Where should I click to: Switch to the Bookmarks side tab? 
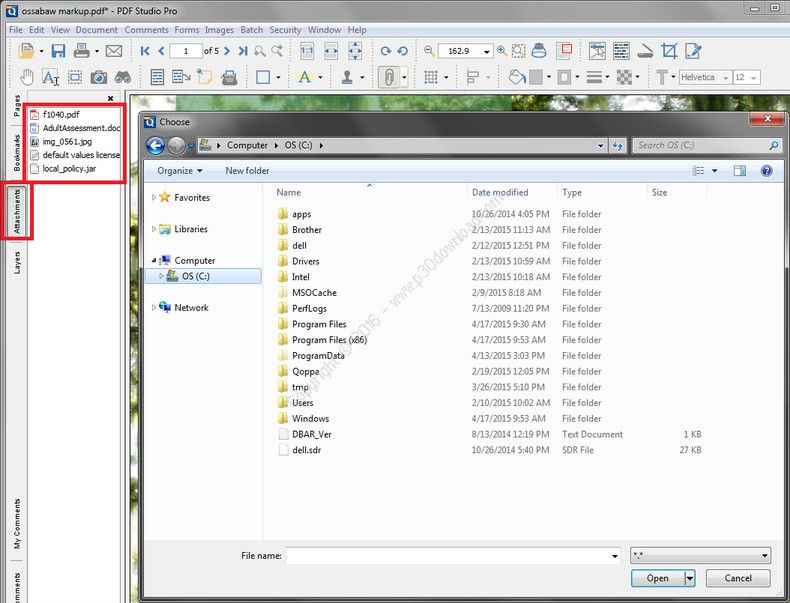pyautogui.click(x=17, y=153)
